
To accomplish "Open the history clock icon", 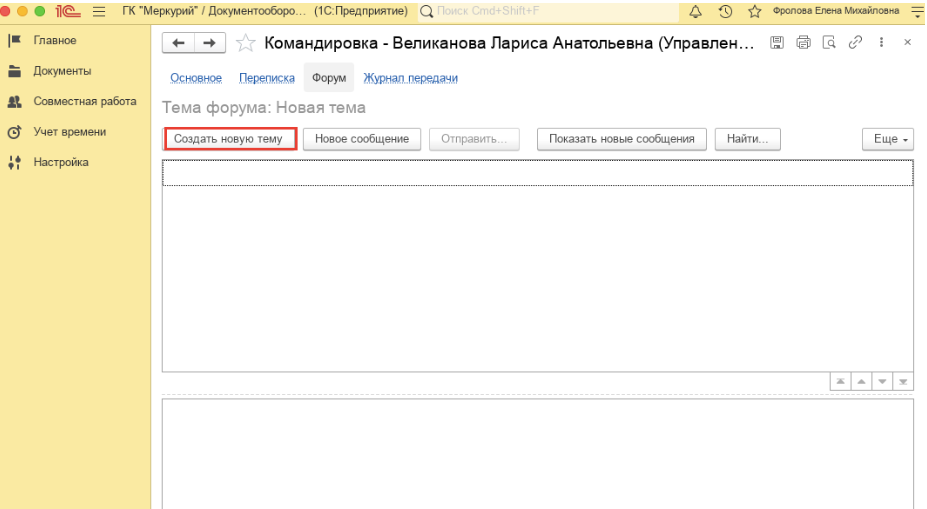I will pyautogui.click(x=726, y=11).
